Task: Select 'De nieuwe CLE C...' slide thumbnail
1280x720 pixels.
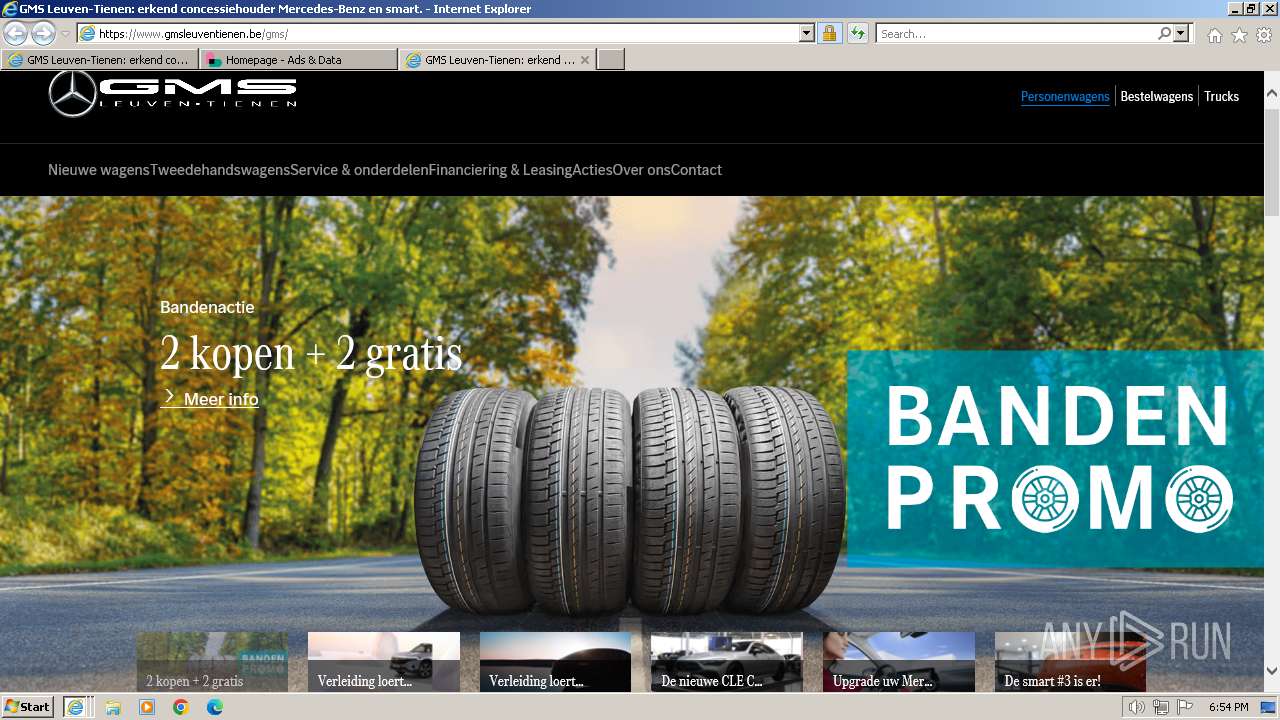Action: click(x=727, y=662)
